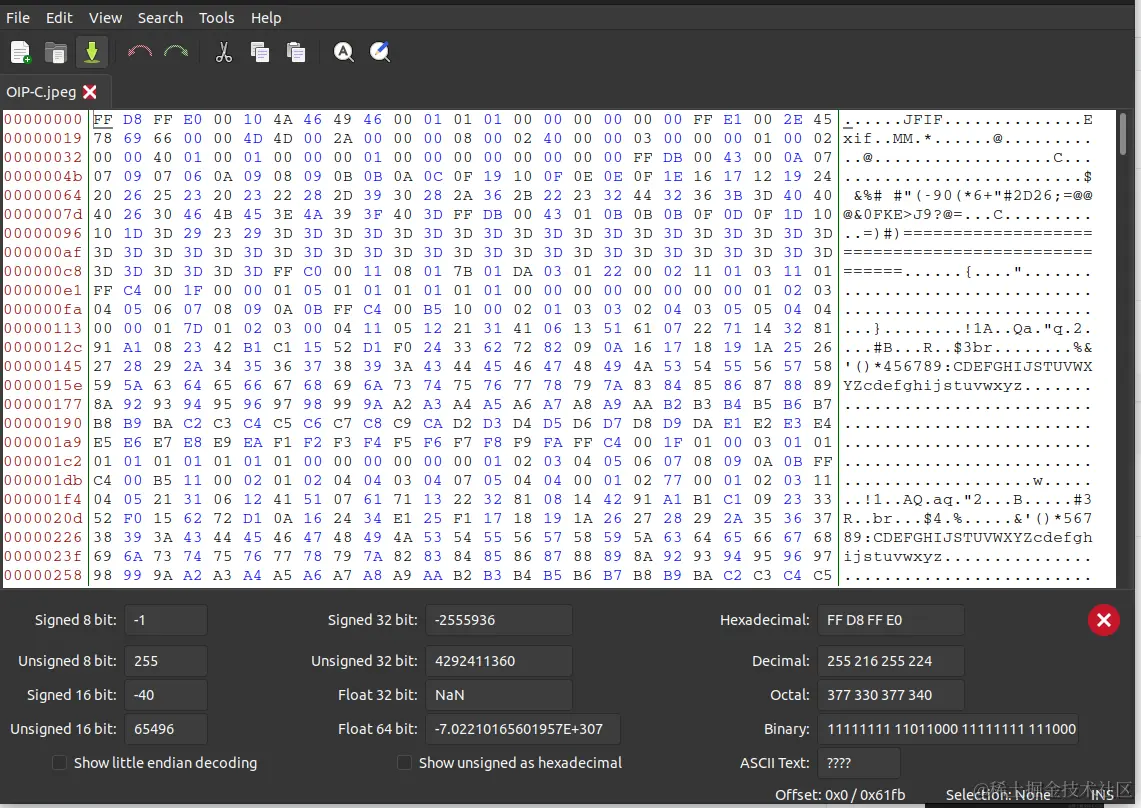Viewport: 1141px width, 808px height.
Task: Cut selection using the scissors icon
Action: 223,52
